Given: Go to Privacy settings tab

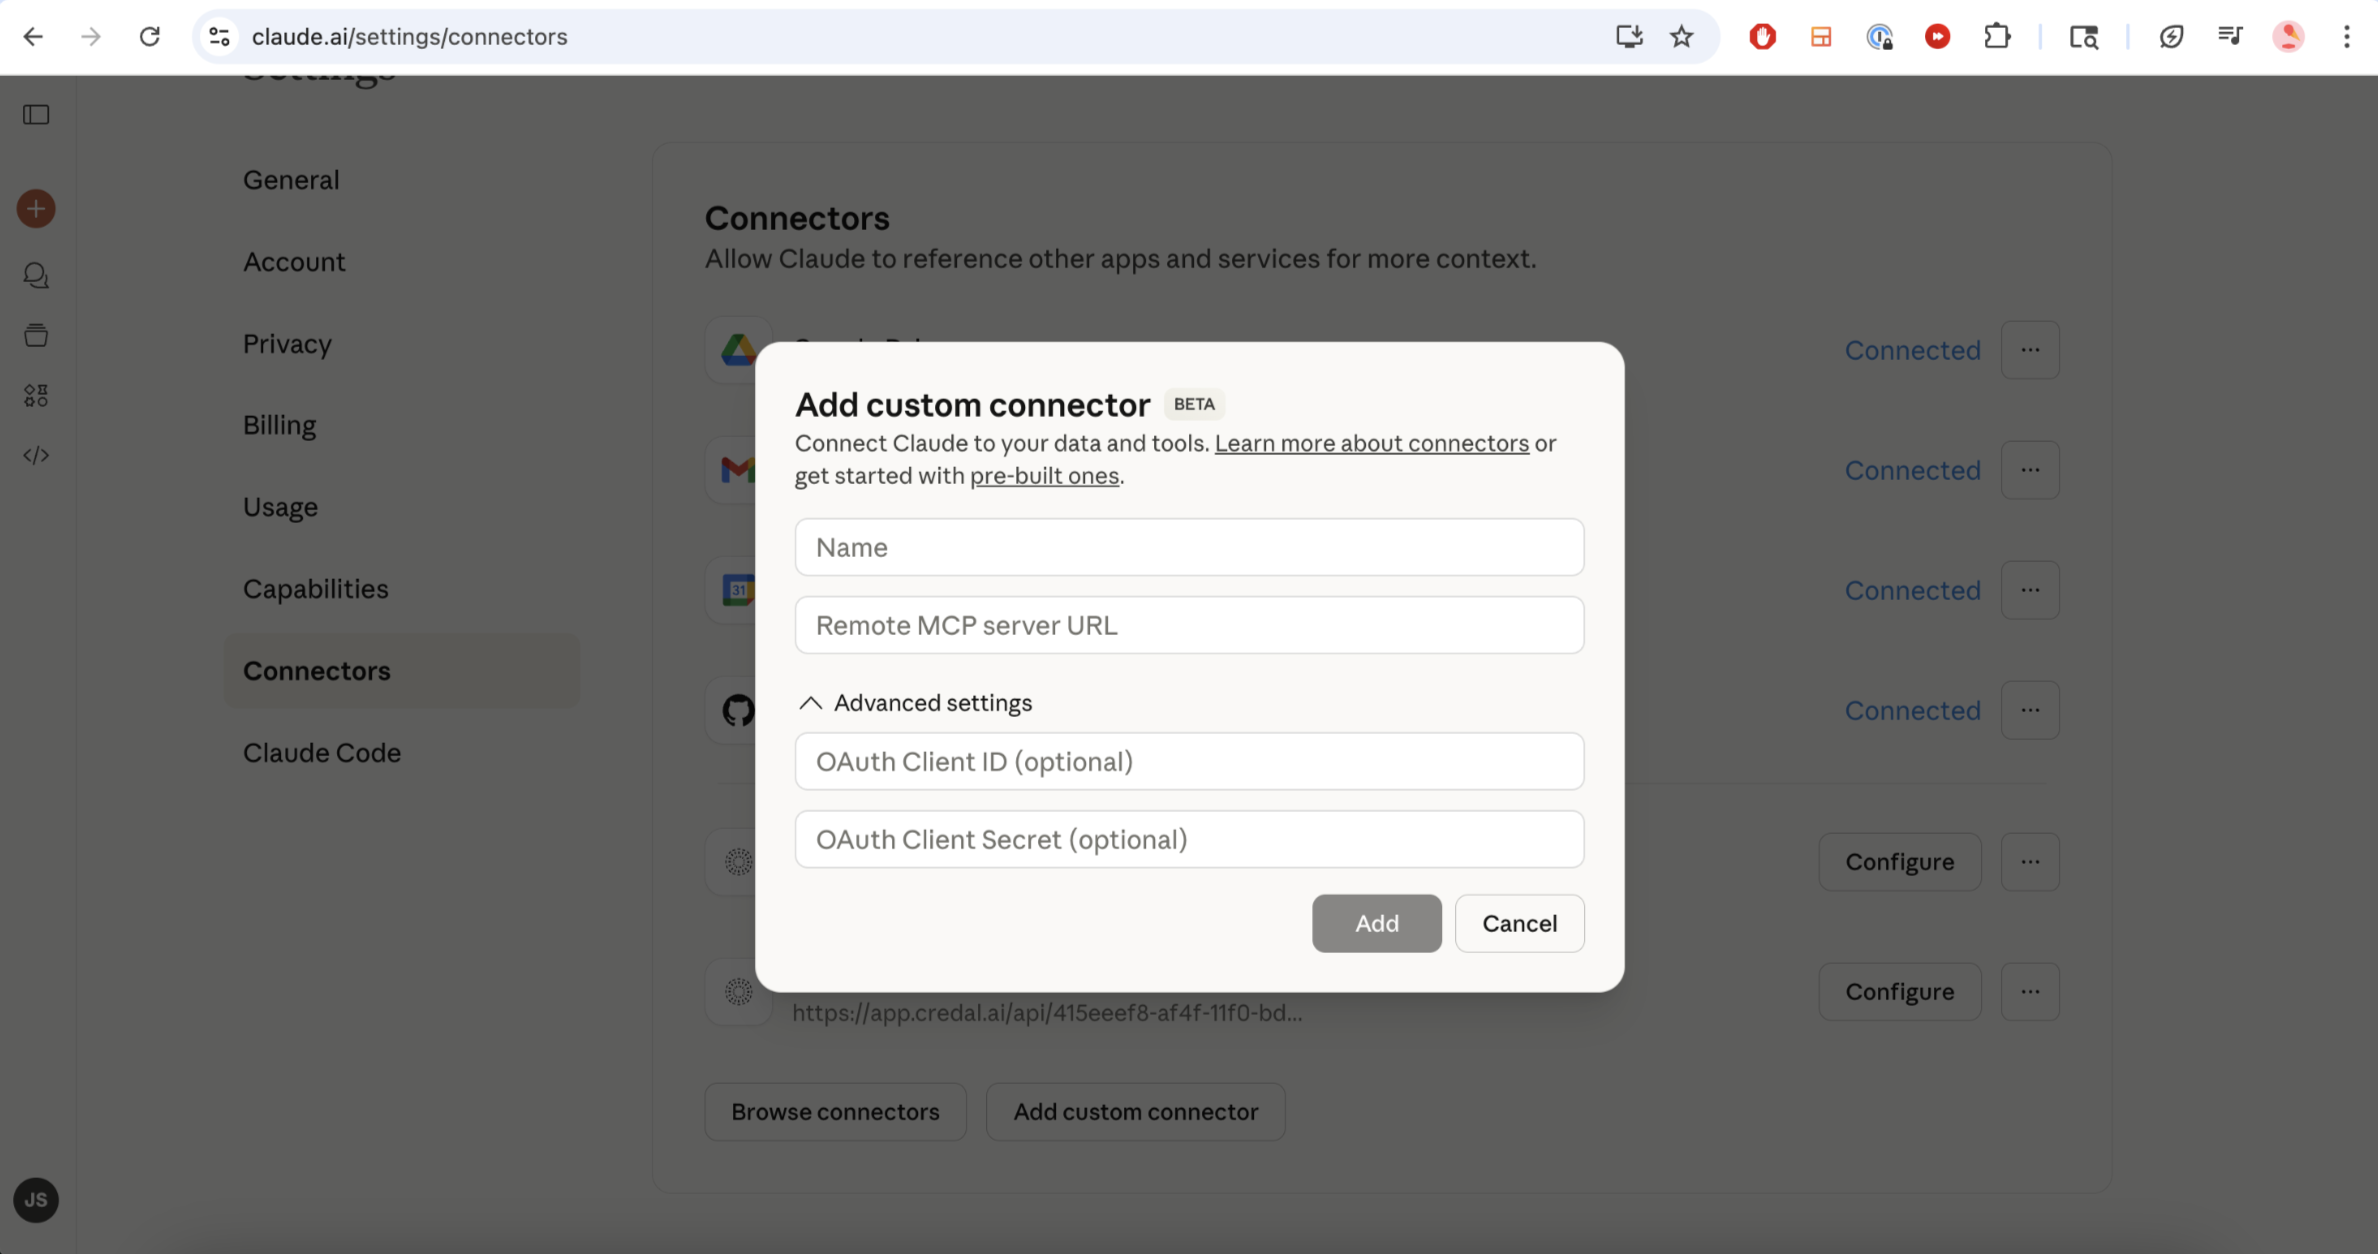Looking at the screenshot, I should [287, 344].
